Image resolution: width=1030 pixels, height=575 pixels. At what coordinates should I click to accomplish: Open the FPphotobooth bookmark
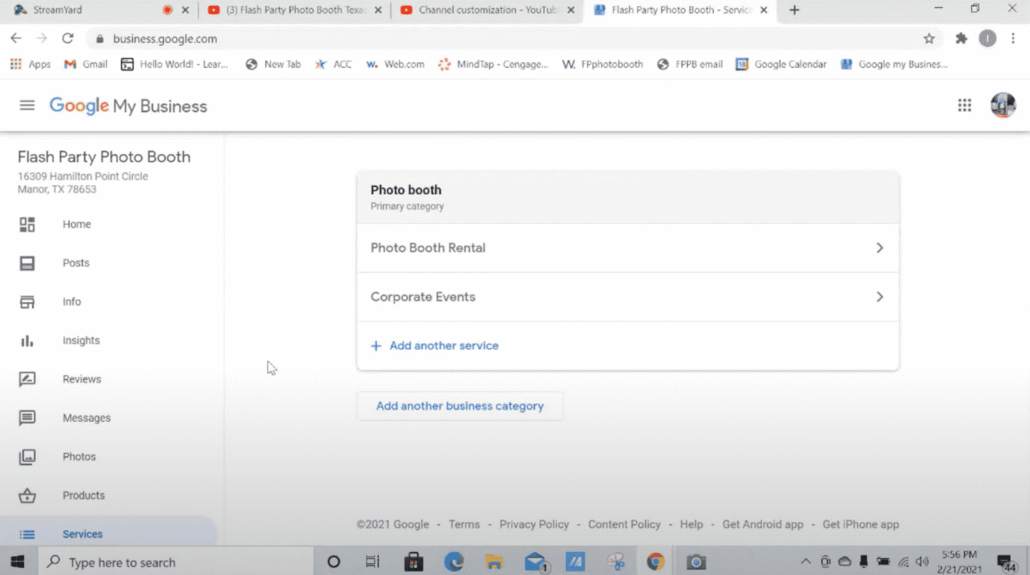click(602, 64)
